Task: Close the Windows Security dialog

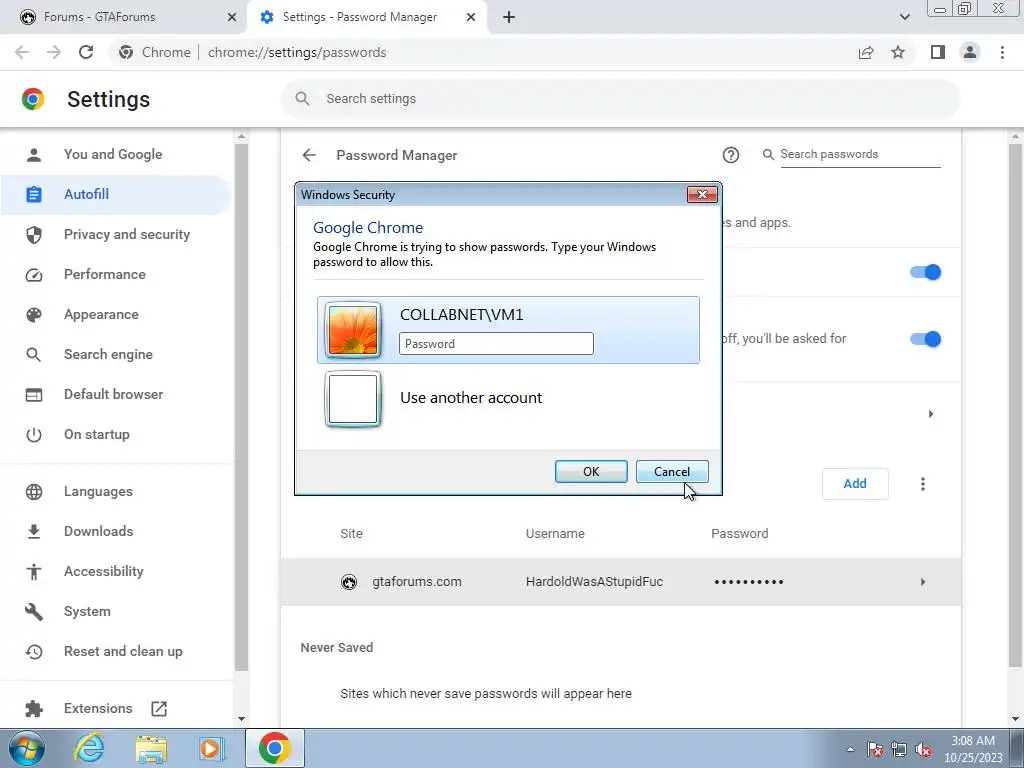Action: click(702, 195)
